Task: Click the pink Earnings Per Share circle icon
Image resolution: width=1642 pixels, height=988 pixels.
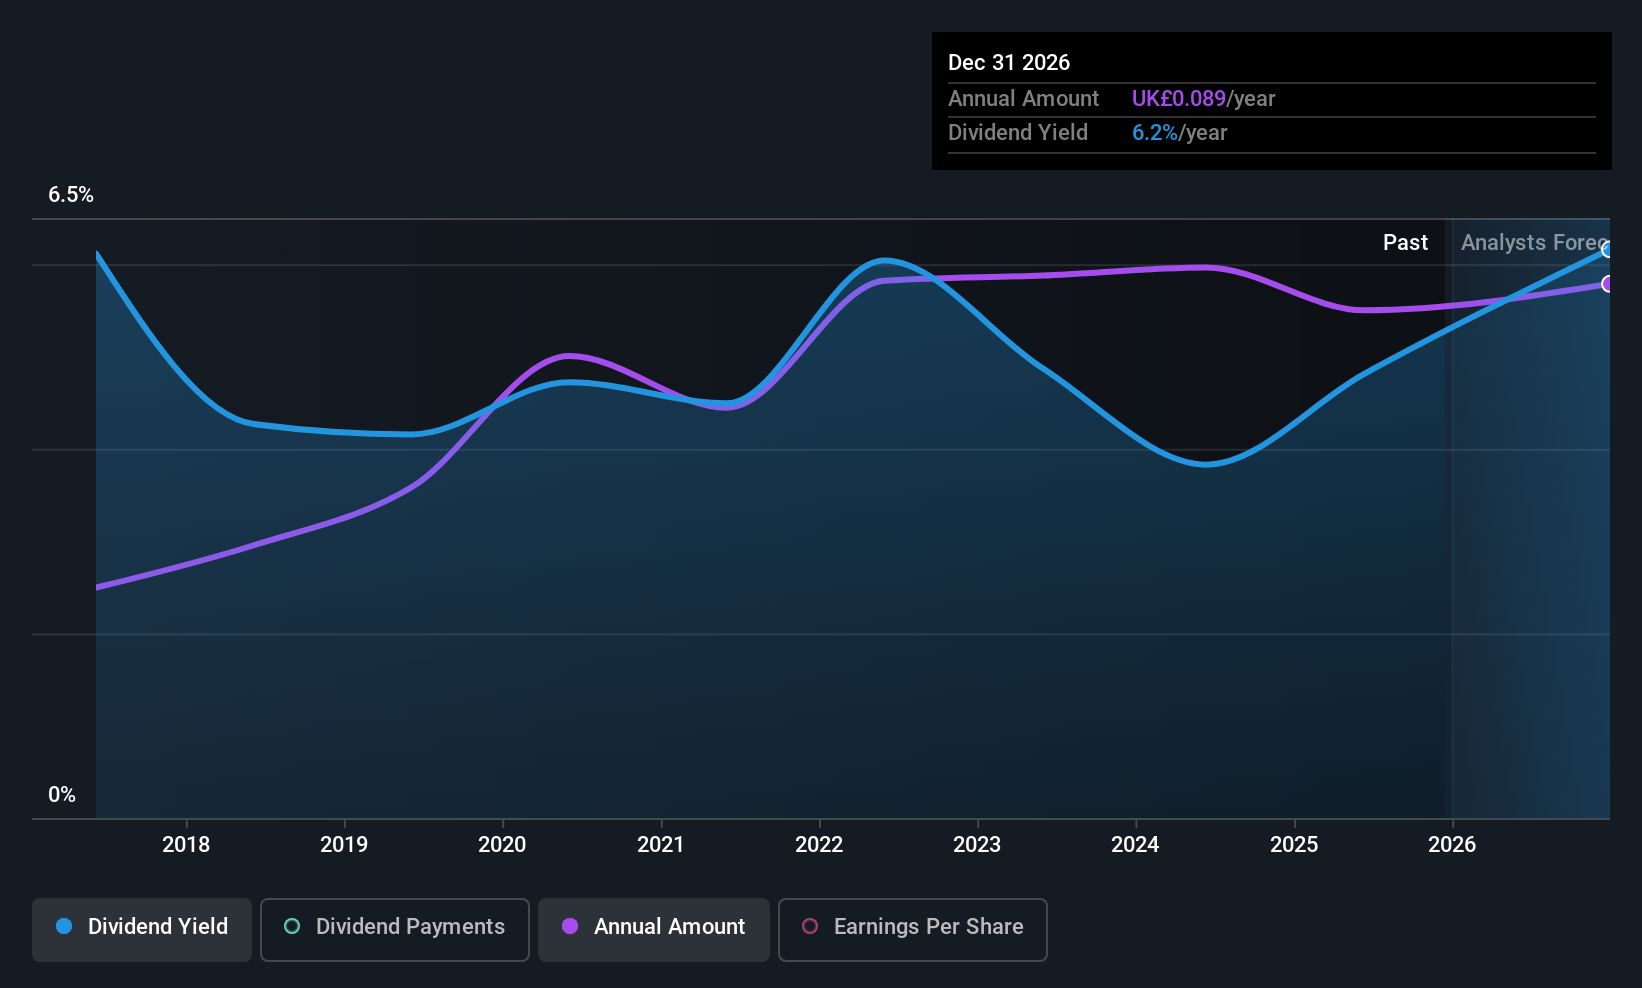Action: pos(809,927)
